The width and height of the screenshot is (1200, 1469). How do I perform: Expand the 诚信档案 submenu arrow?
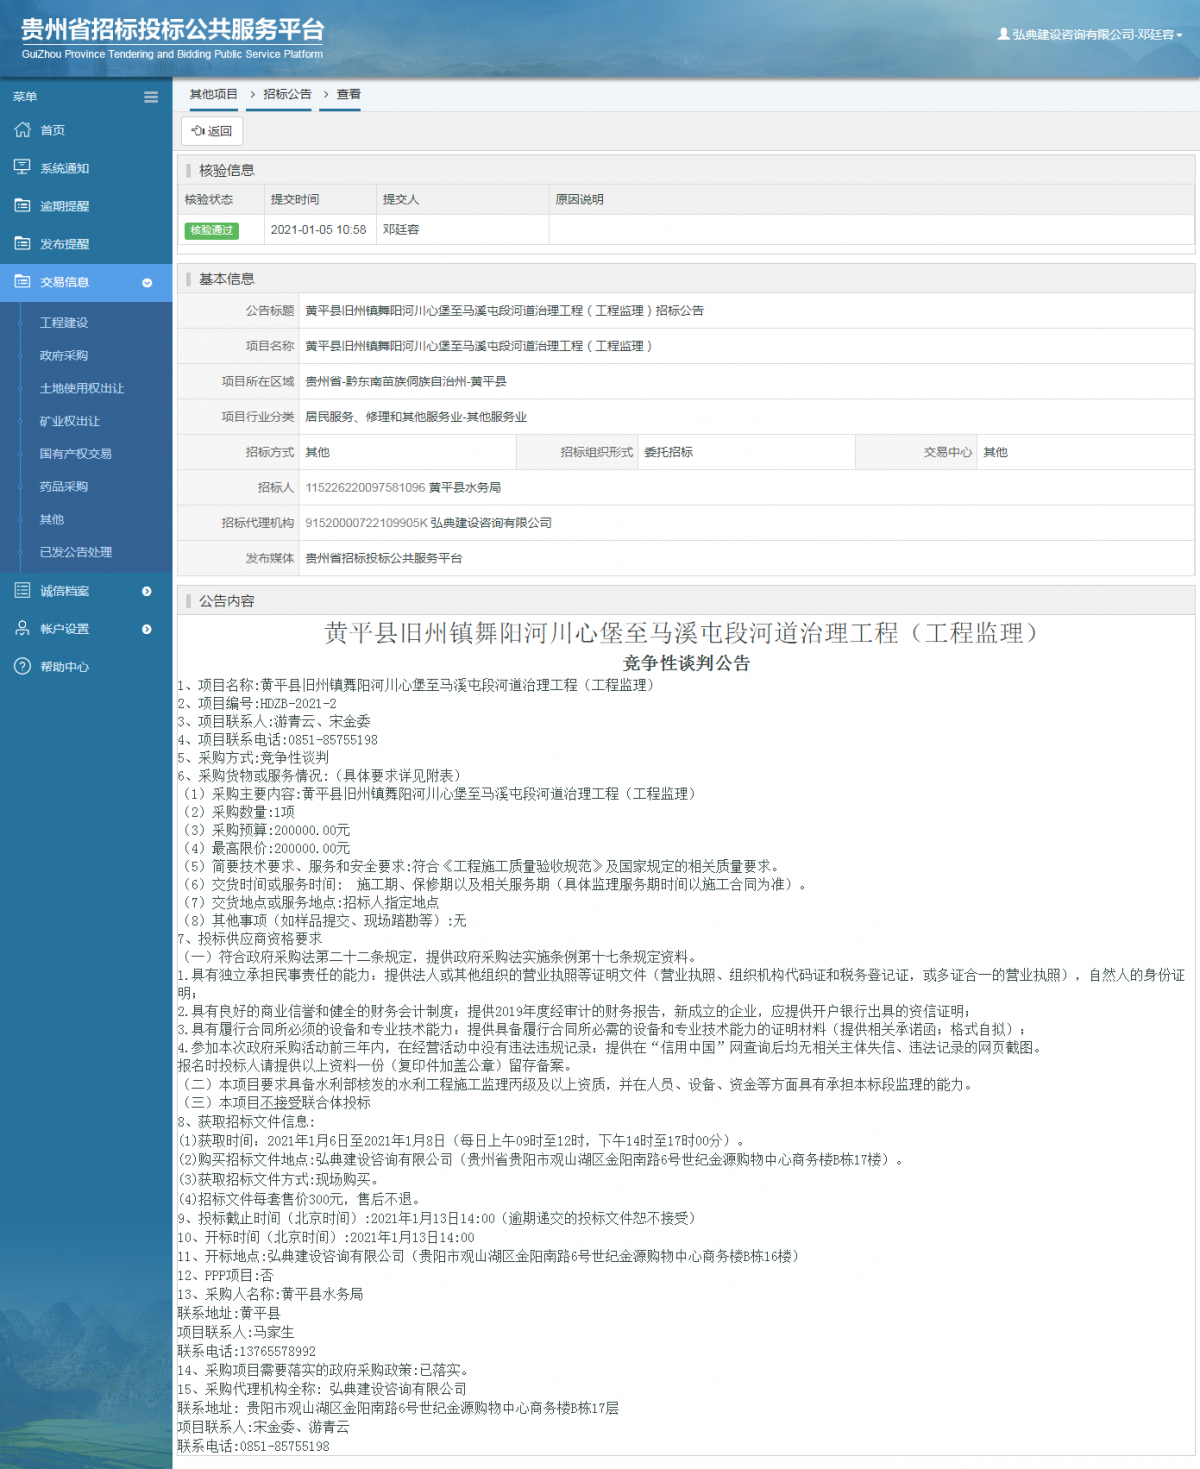pyautogui.click(x=147, y=591)
